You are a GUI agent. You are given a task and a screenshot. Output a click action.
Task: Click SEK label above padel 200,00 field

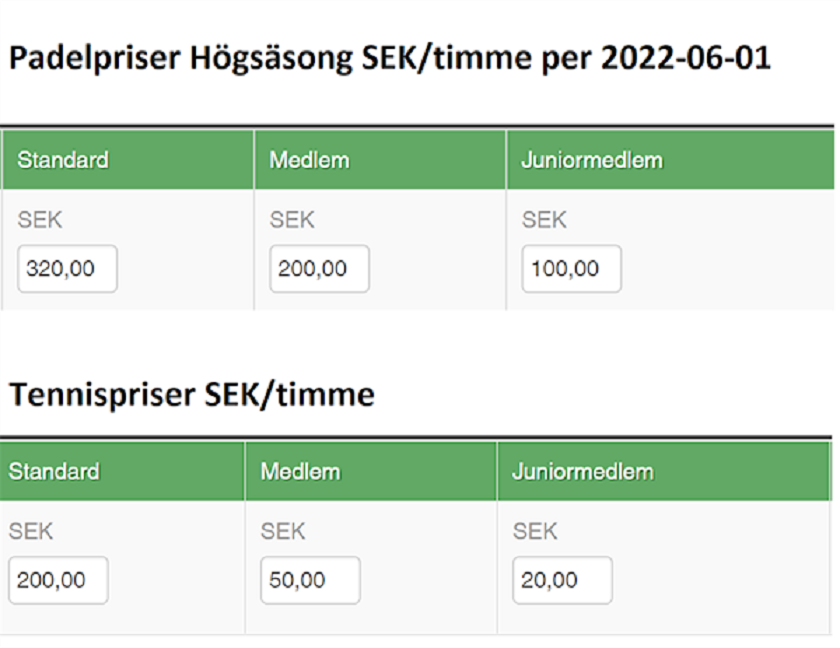[292, 220]
